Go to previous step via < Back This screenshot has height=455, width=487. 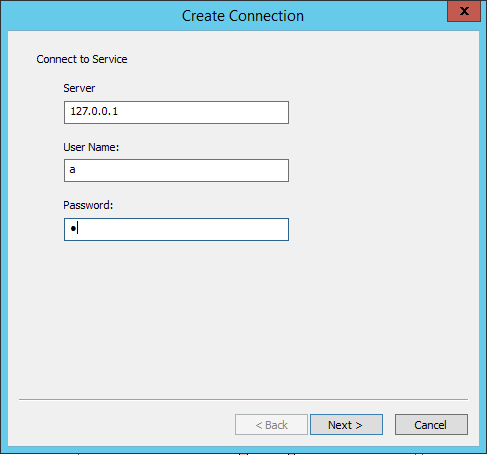coord(271,425)
